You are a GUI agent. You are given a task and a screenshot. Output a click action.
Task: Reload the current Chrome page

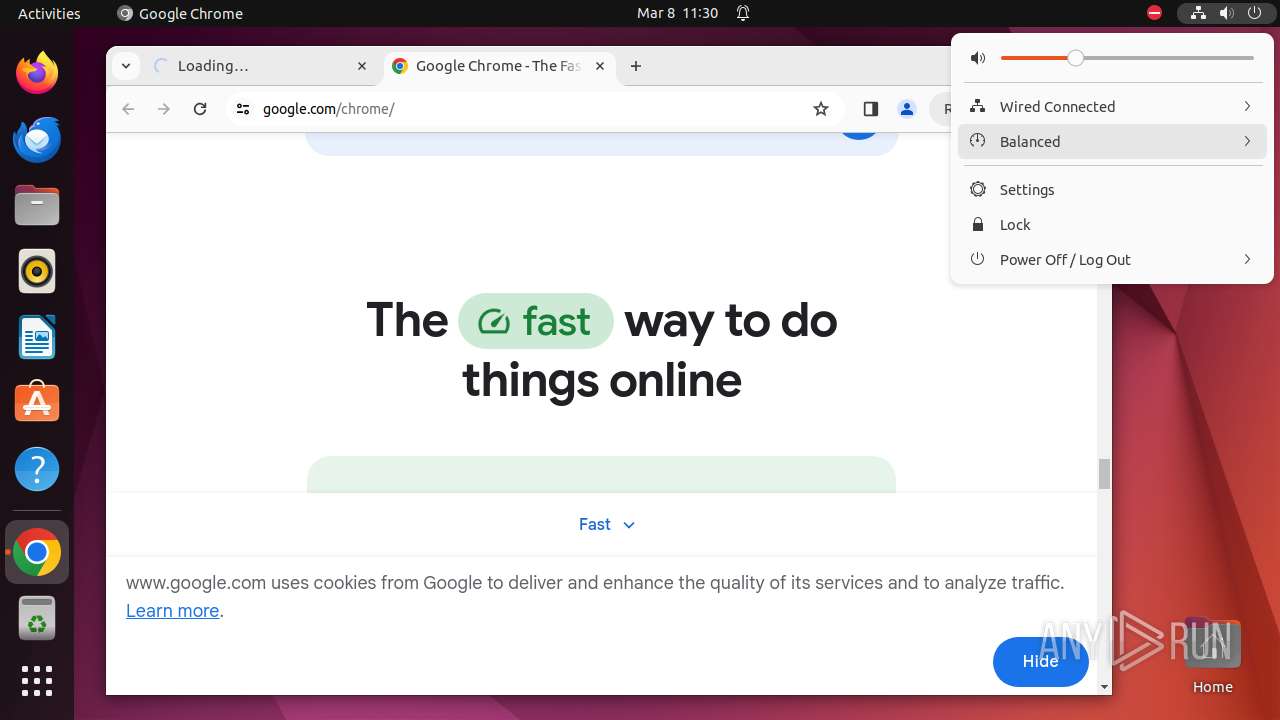pyautogui.click(x=200, y=109)
